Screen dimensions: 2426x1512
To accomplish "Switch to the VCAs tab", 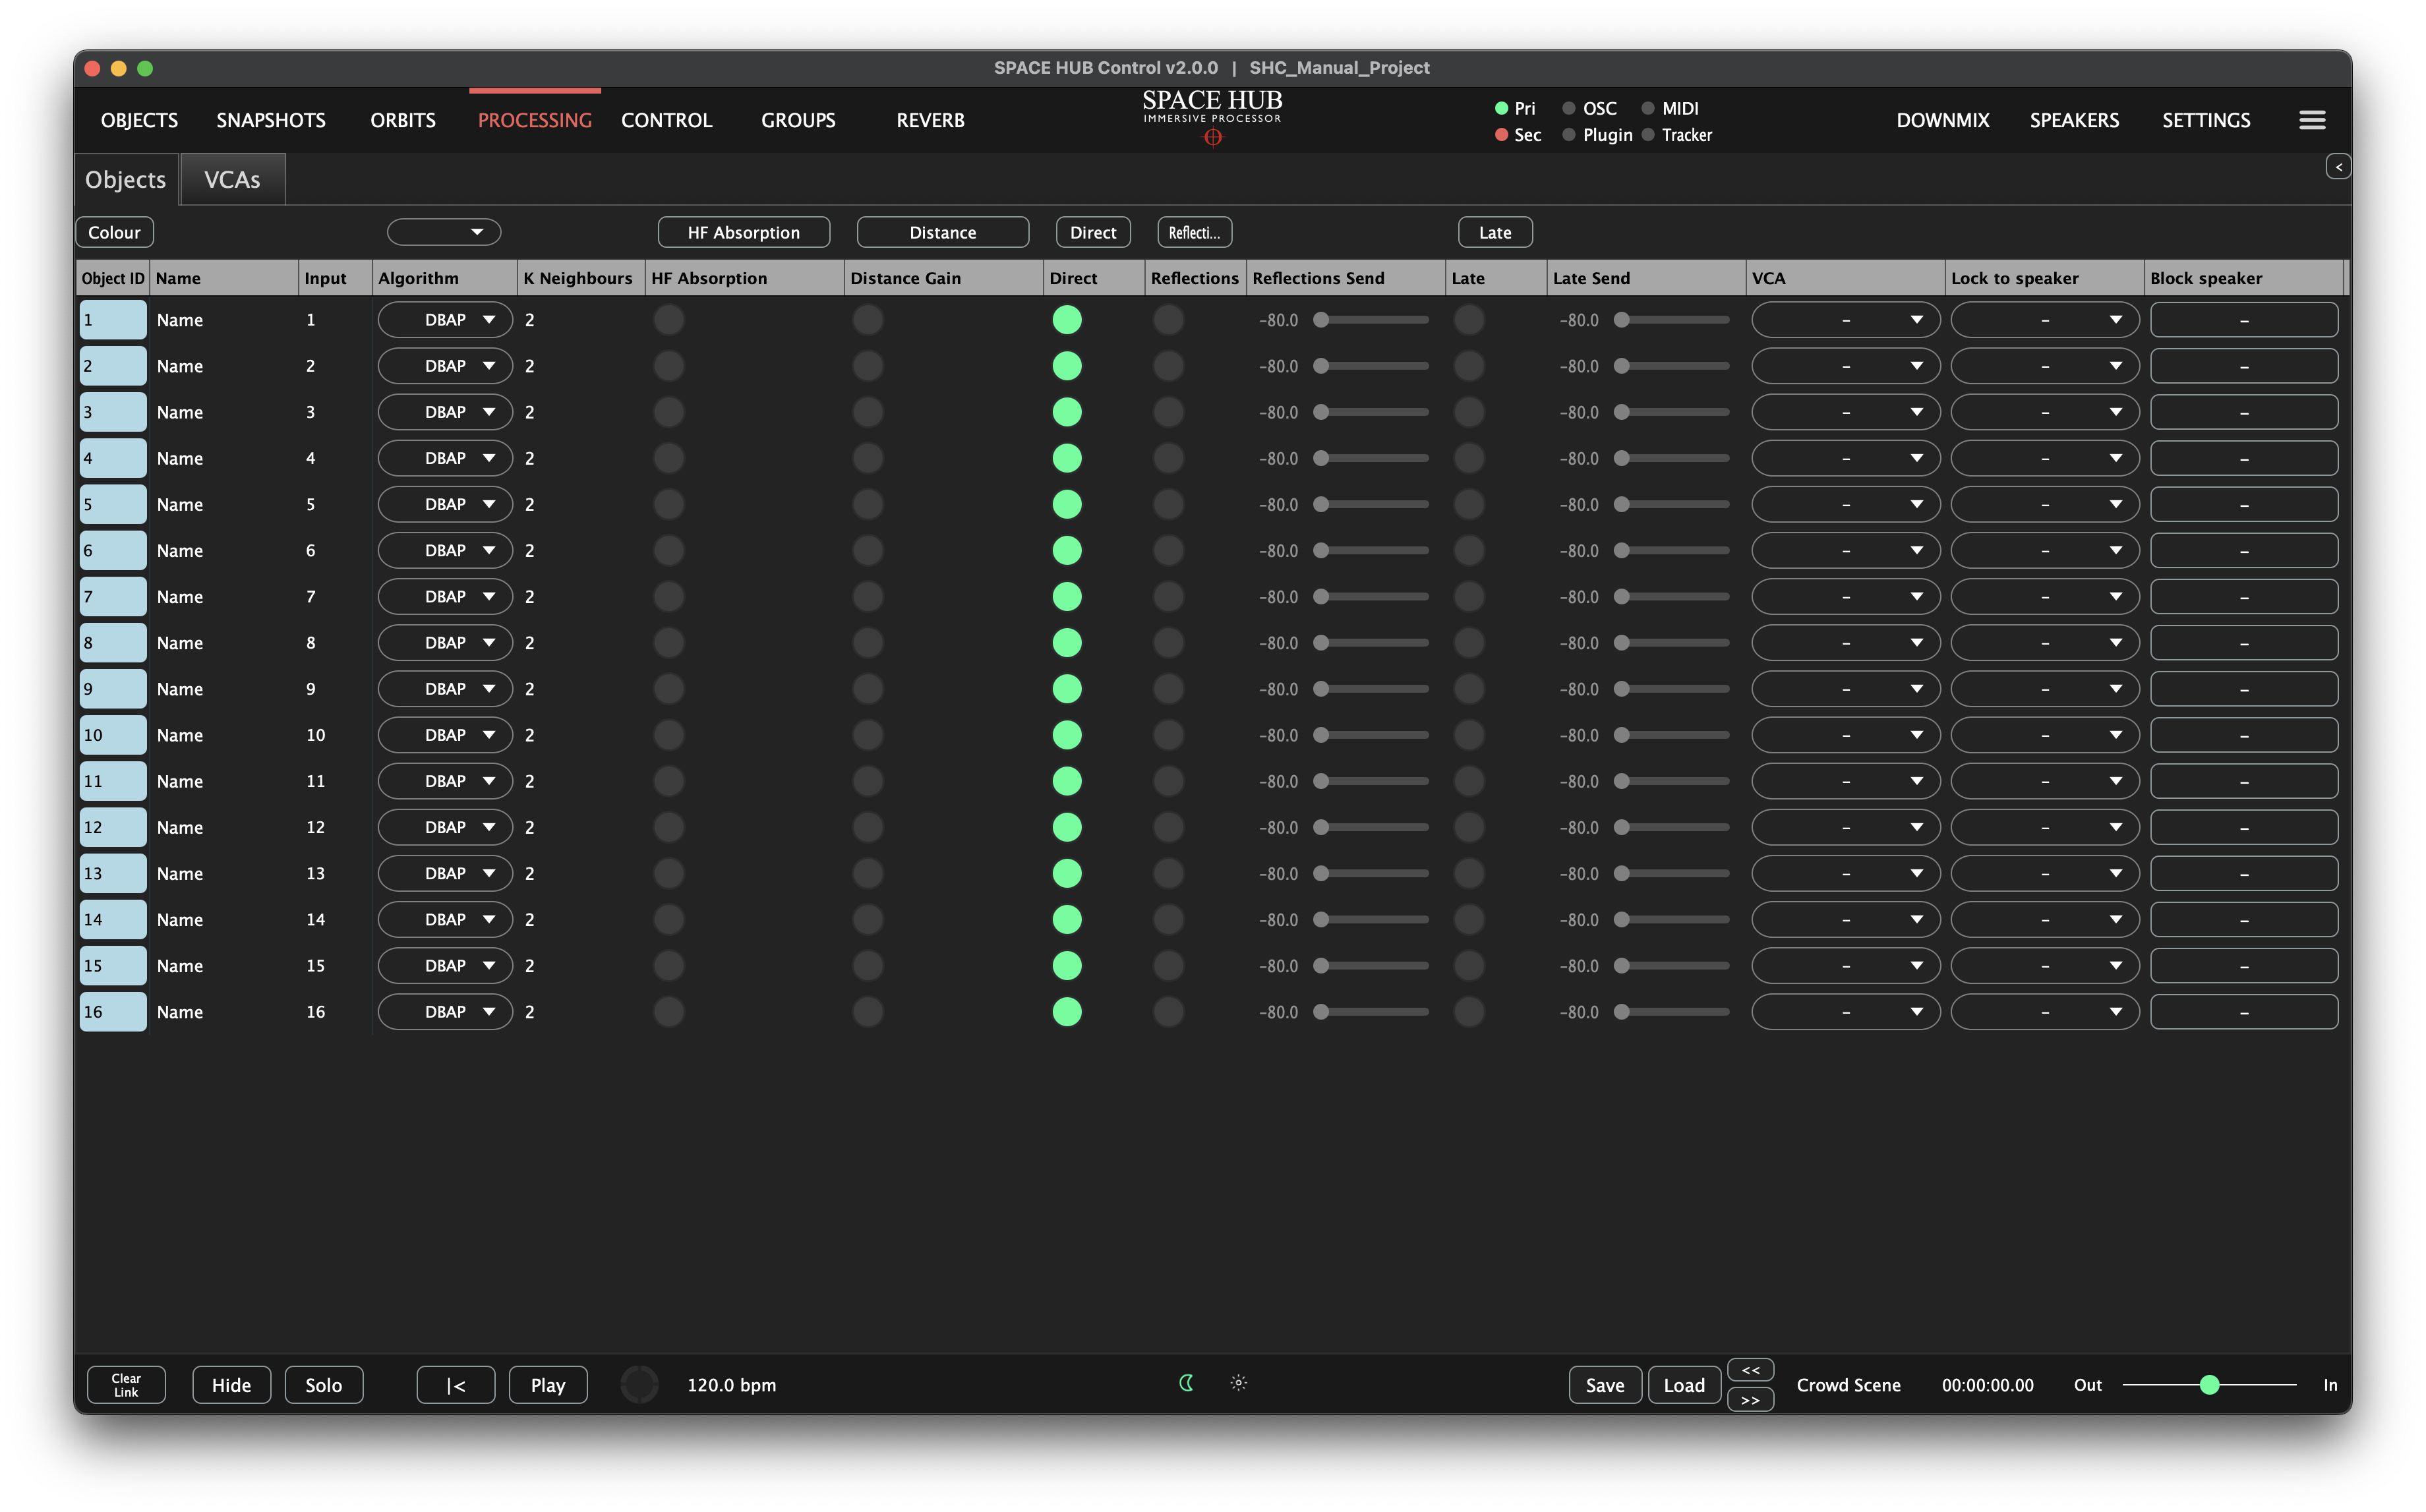I will click(x=232, y=180).
